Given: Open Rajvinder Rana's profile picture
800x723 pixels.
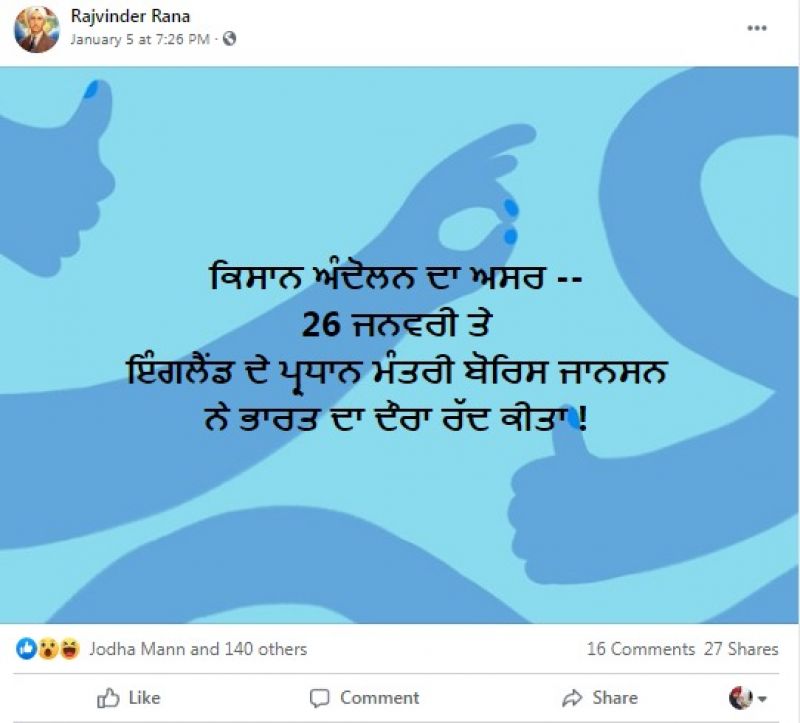Looking at the screenshot, I should coord(36,29).
